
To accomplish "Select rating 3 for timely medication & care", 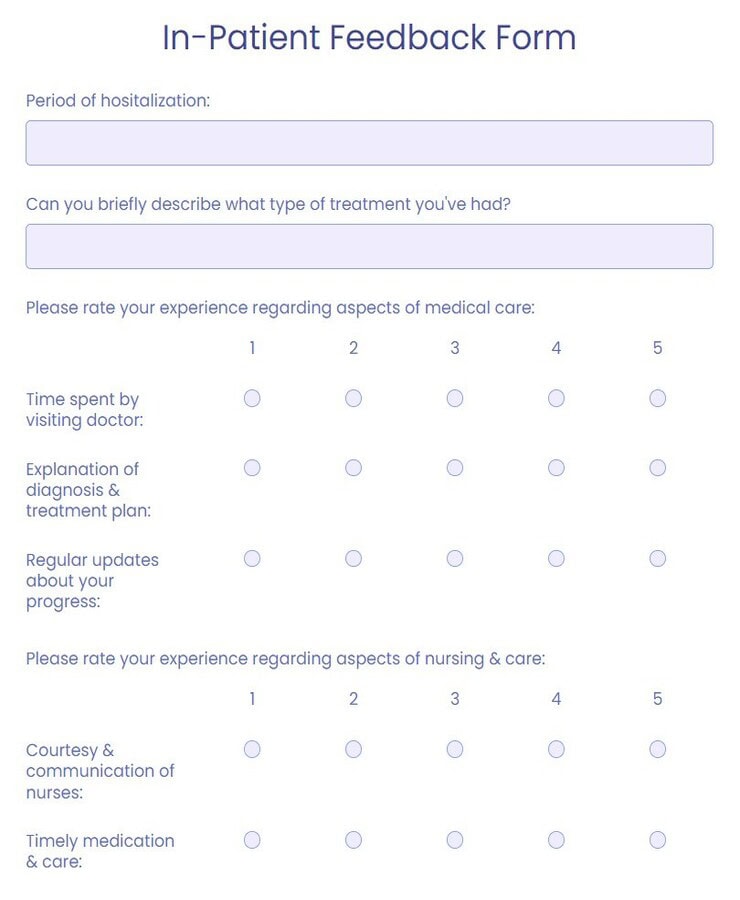I will [x=455, y=840].
